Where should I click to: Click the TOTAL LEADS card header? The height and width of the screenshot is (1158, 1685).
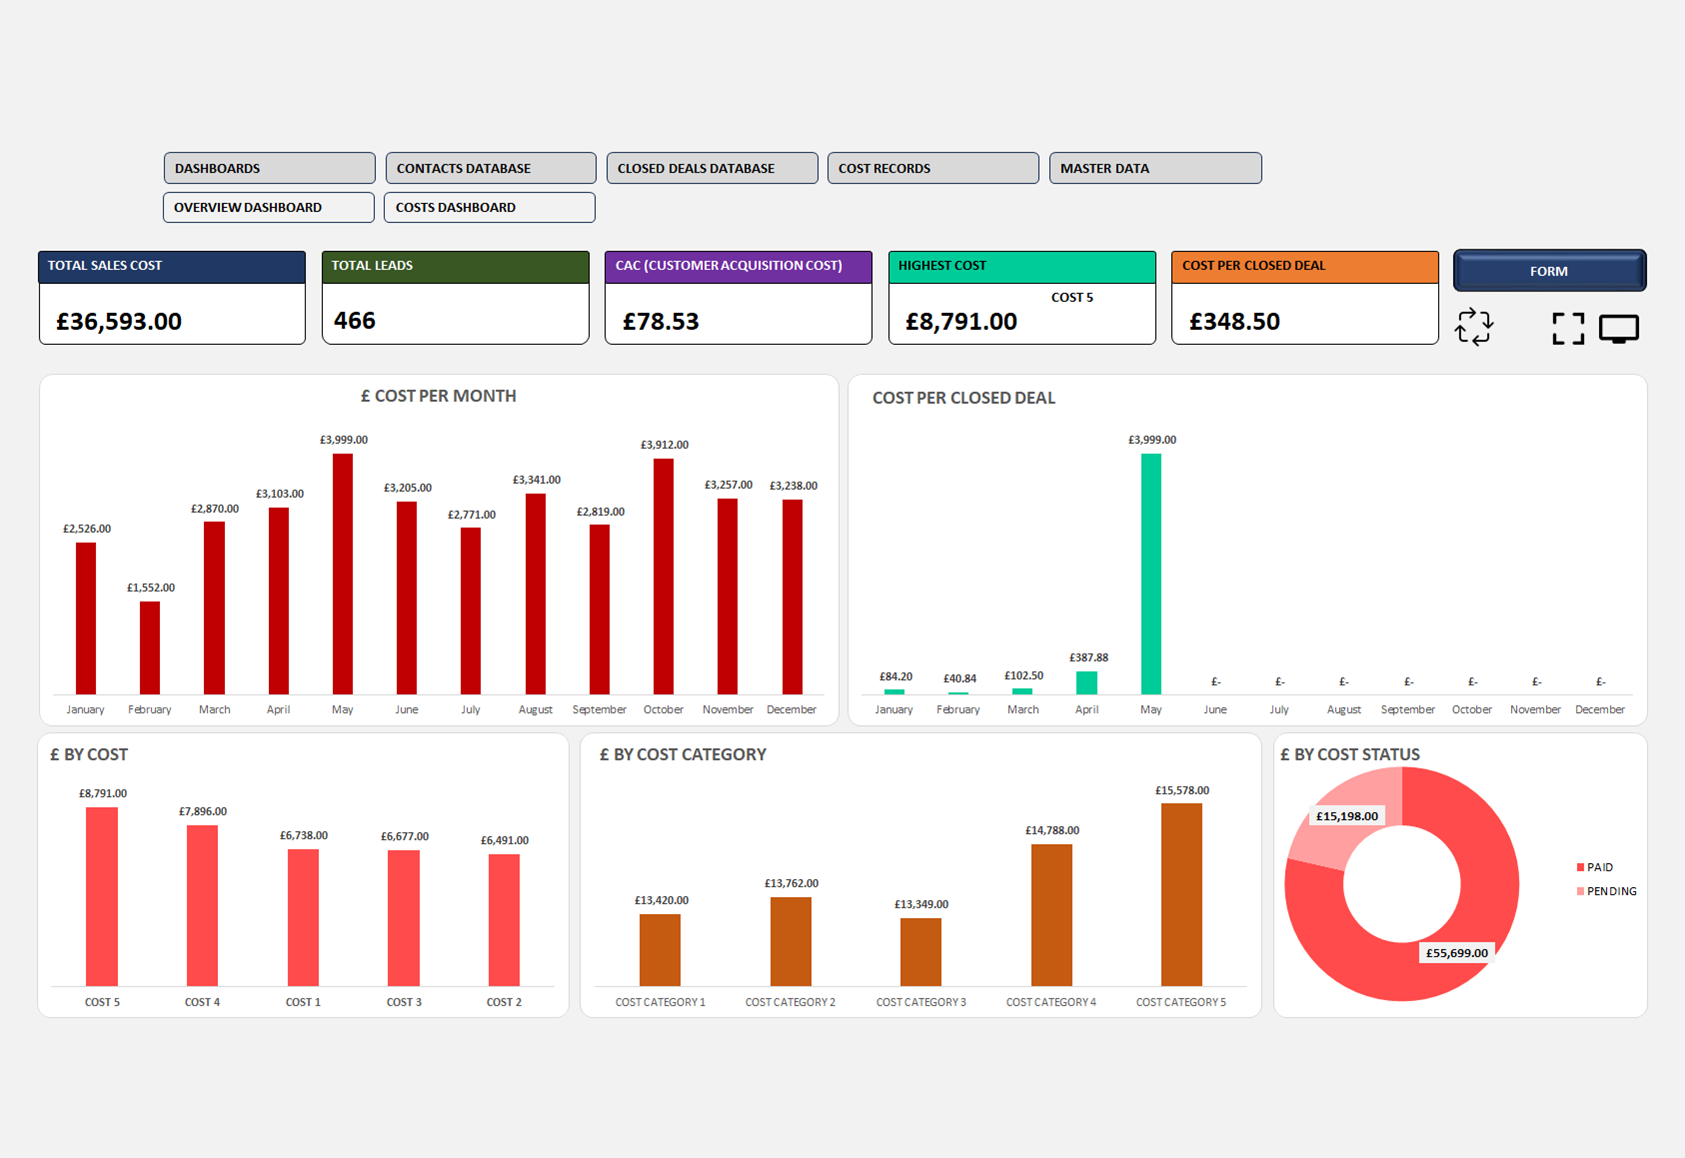point(455,267)
